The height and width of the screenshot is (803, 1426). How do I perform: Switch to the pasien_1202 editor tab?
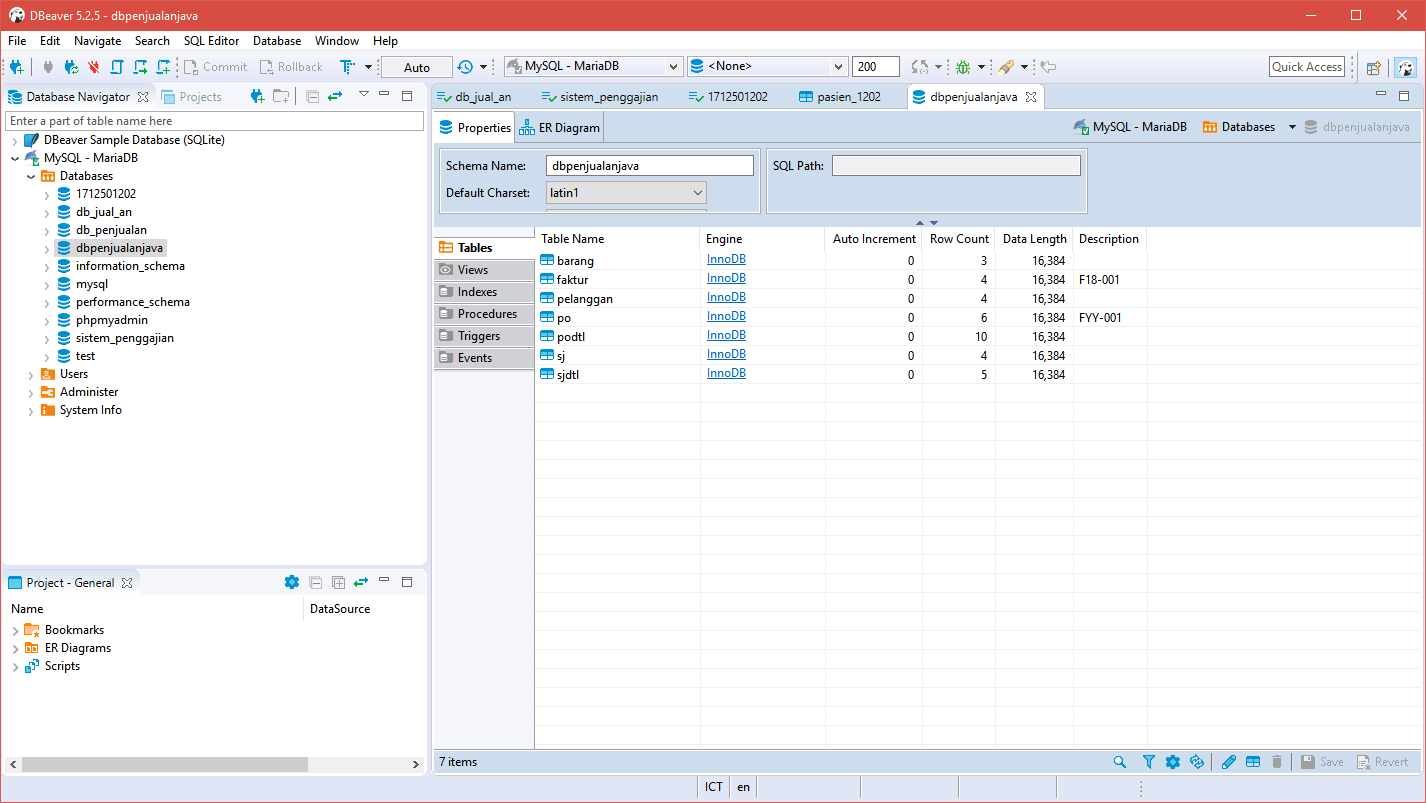841,97
